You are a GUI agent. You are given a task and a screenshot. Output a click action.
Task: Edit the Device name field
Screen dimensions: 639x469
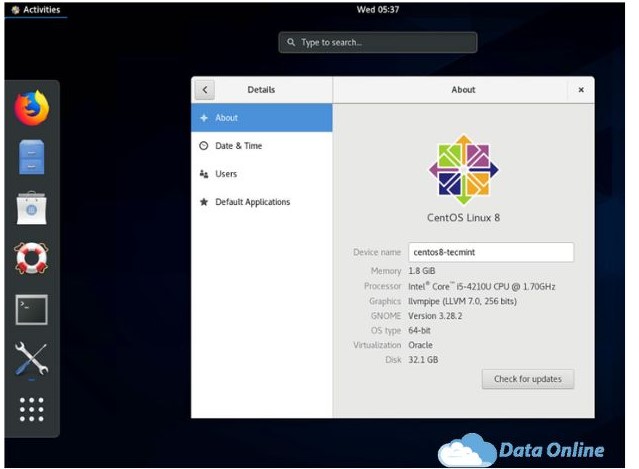click(x=491, y=252)
